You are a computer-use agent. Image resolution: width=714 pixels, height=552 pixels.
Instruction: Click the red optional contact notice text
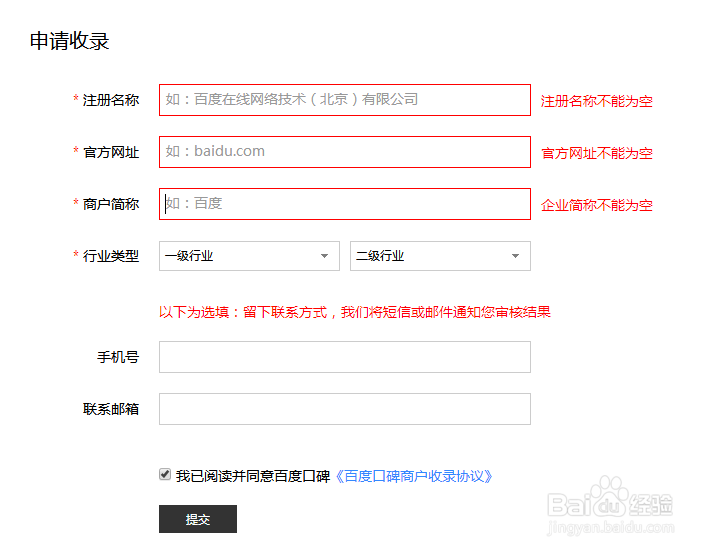pyautogui.click(x=355, y=312)
